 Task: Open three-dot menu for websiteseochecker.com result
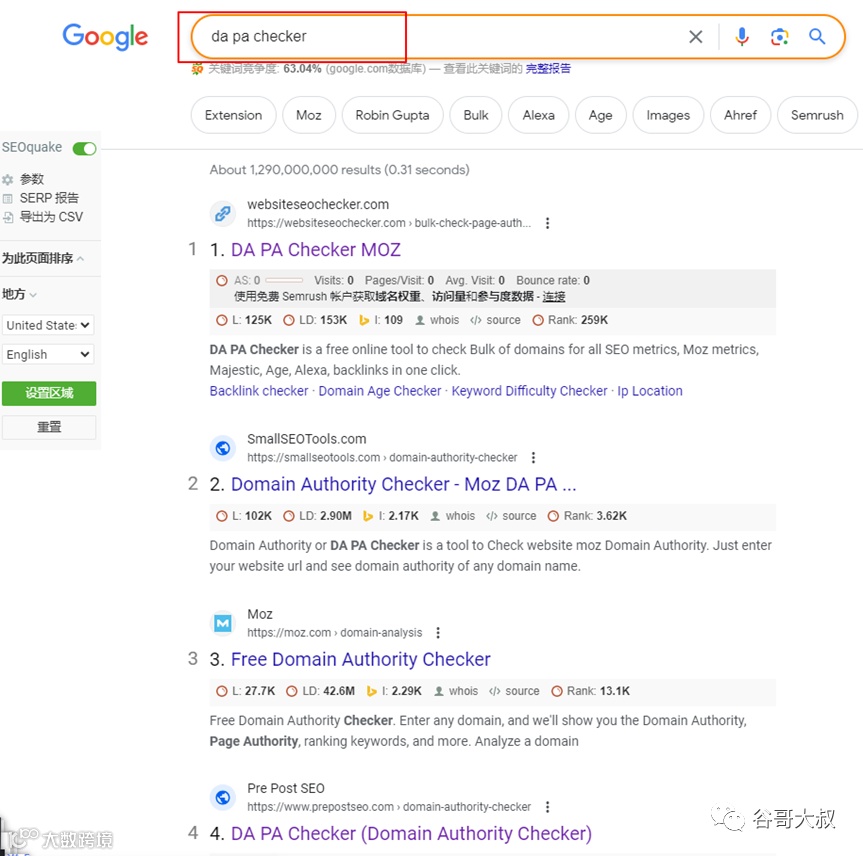(x=547, y=223)
